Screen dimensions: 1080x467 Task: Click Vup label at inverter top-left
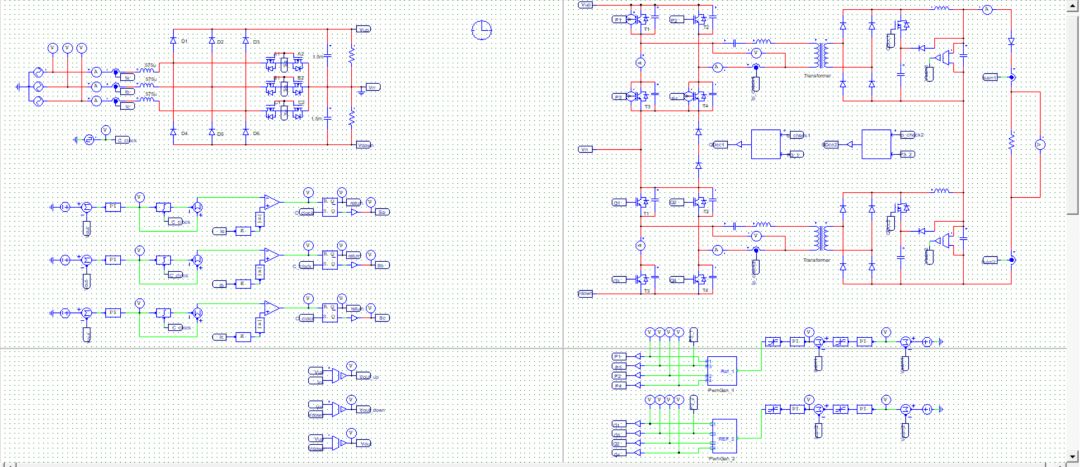(585, 5)
